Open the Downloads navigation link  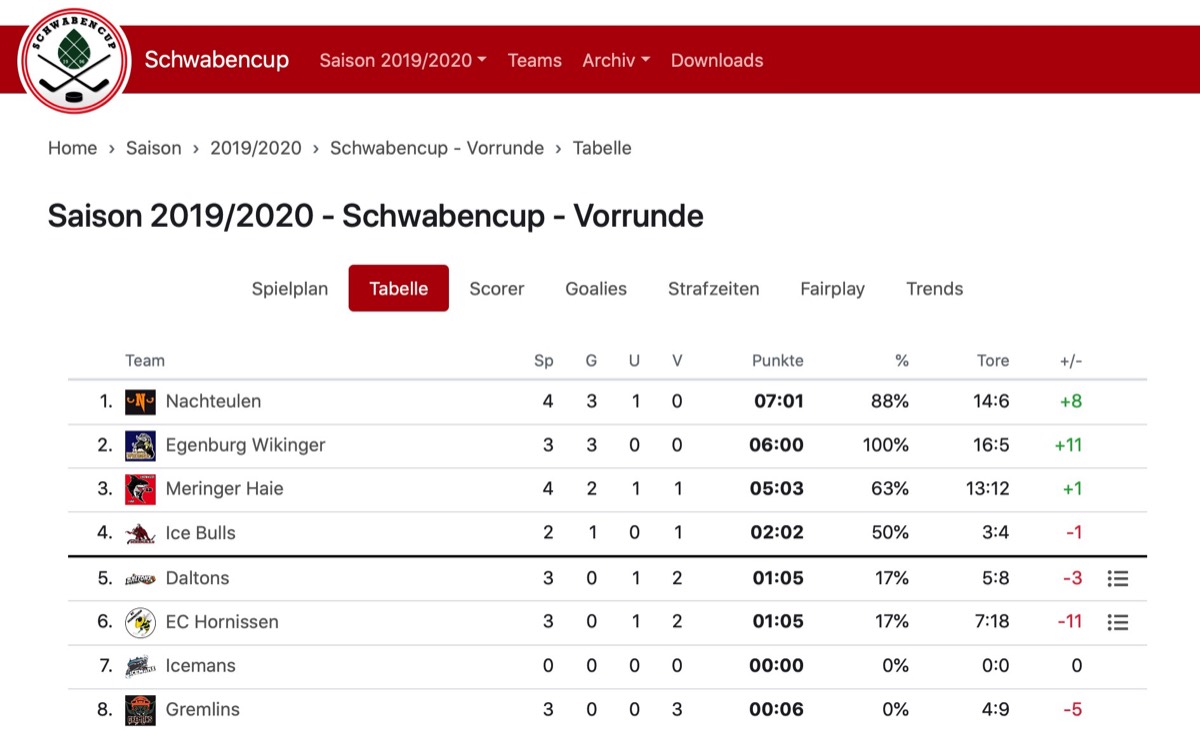[x=717, y=60]
